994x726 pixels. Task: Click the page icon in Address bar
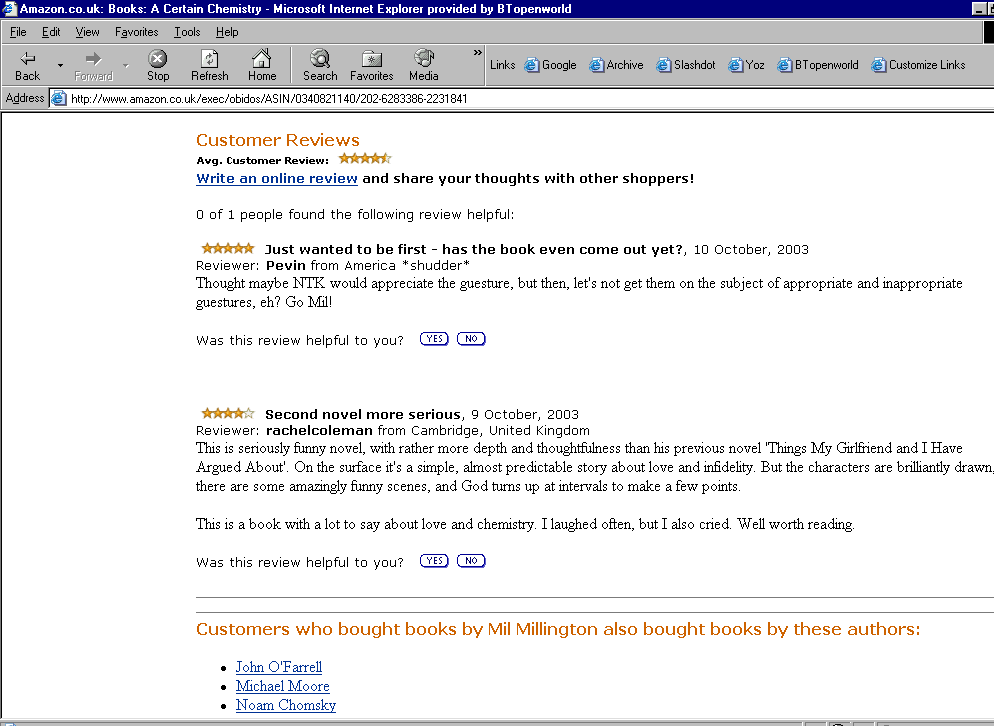tap(59, 98)
